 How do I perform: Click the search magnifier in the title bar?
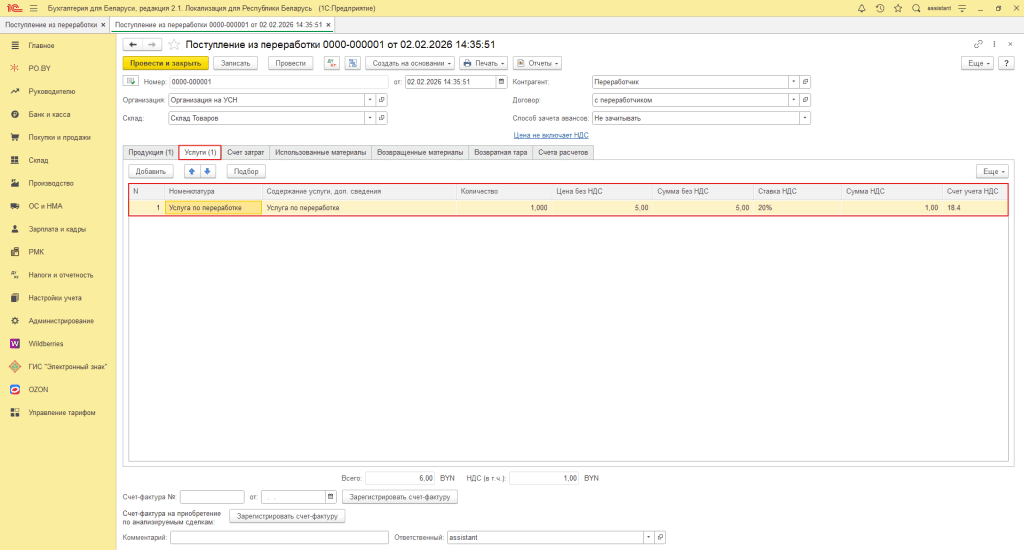[916, 8]
